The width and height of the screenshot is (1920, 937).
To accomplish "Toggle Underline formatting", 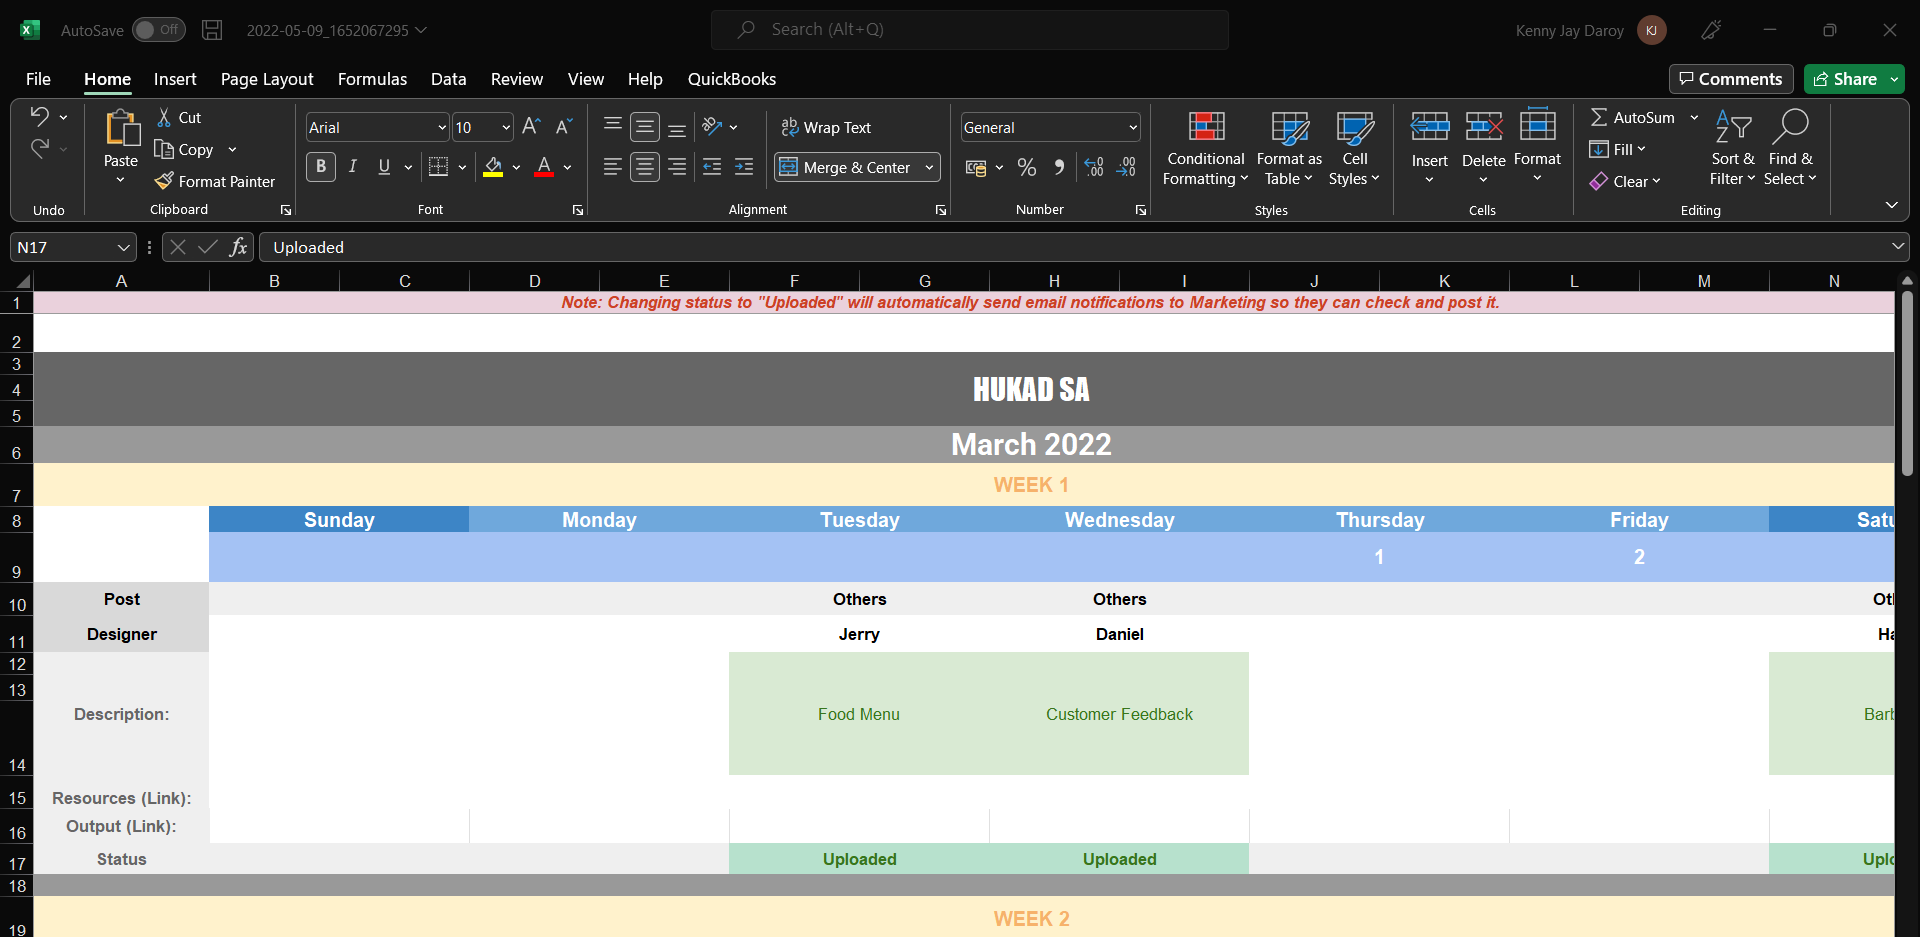I will click(384, 167).
